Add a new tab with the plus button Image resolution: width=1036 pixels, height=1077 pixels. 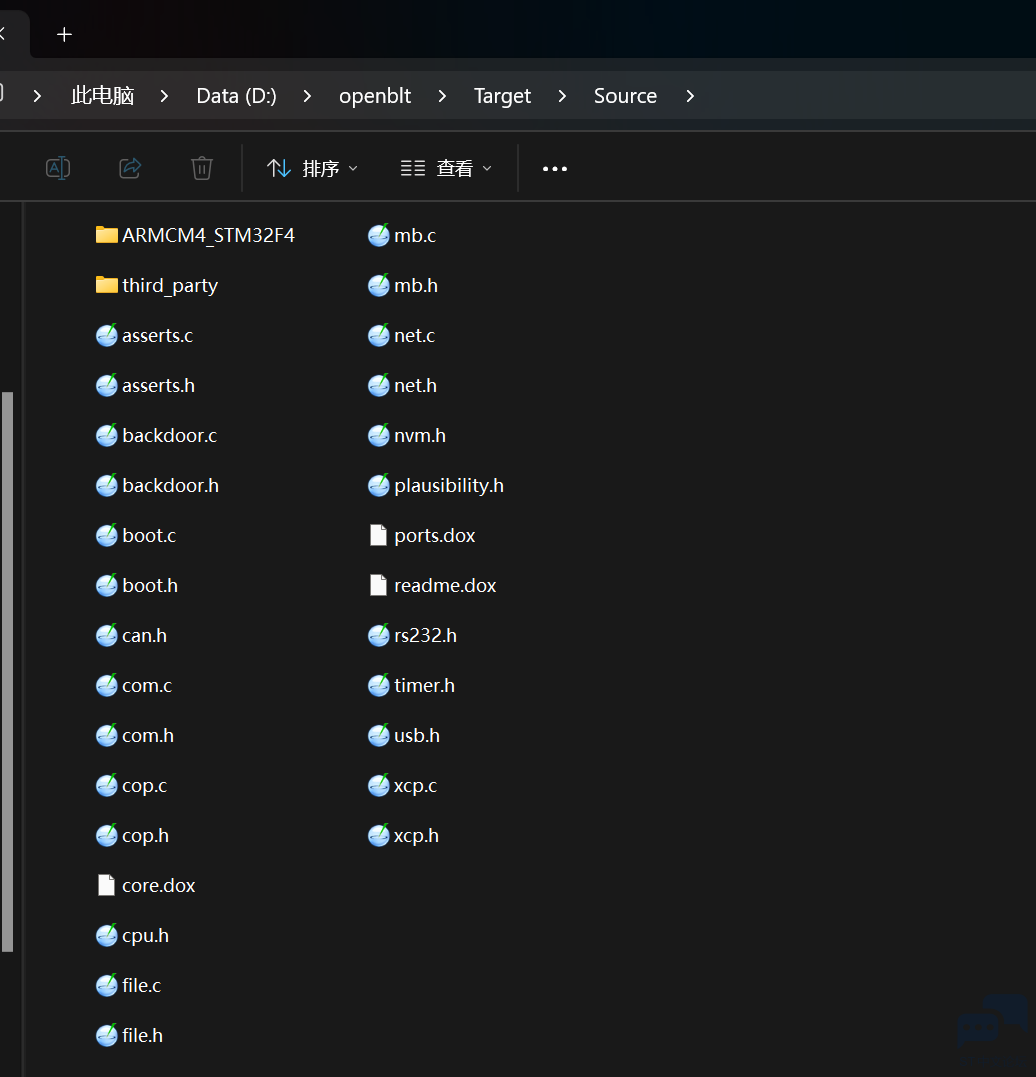tap(65, 34)
